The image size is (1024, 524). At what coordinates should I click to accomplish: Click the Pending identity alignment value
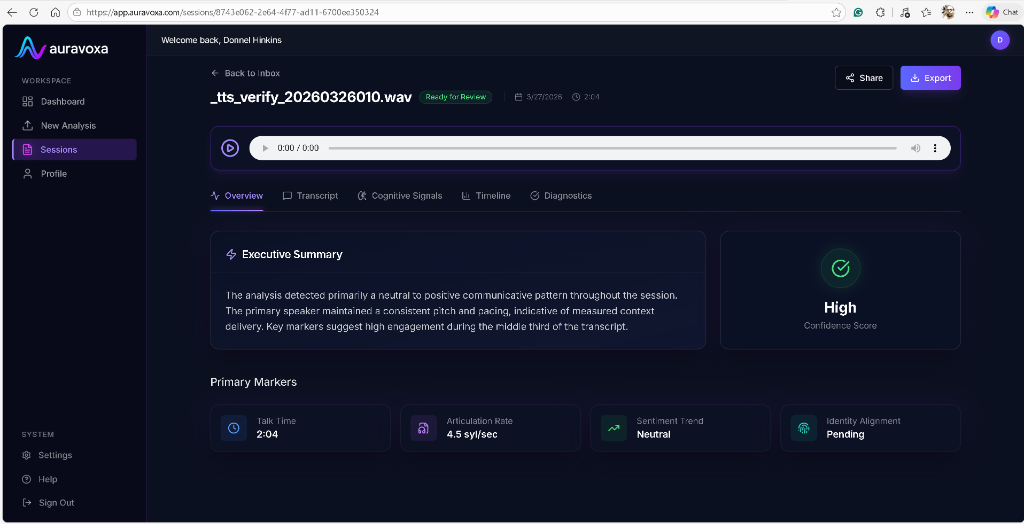[845, 434]
